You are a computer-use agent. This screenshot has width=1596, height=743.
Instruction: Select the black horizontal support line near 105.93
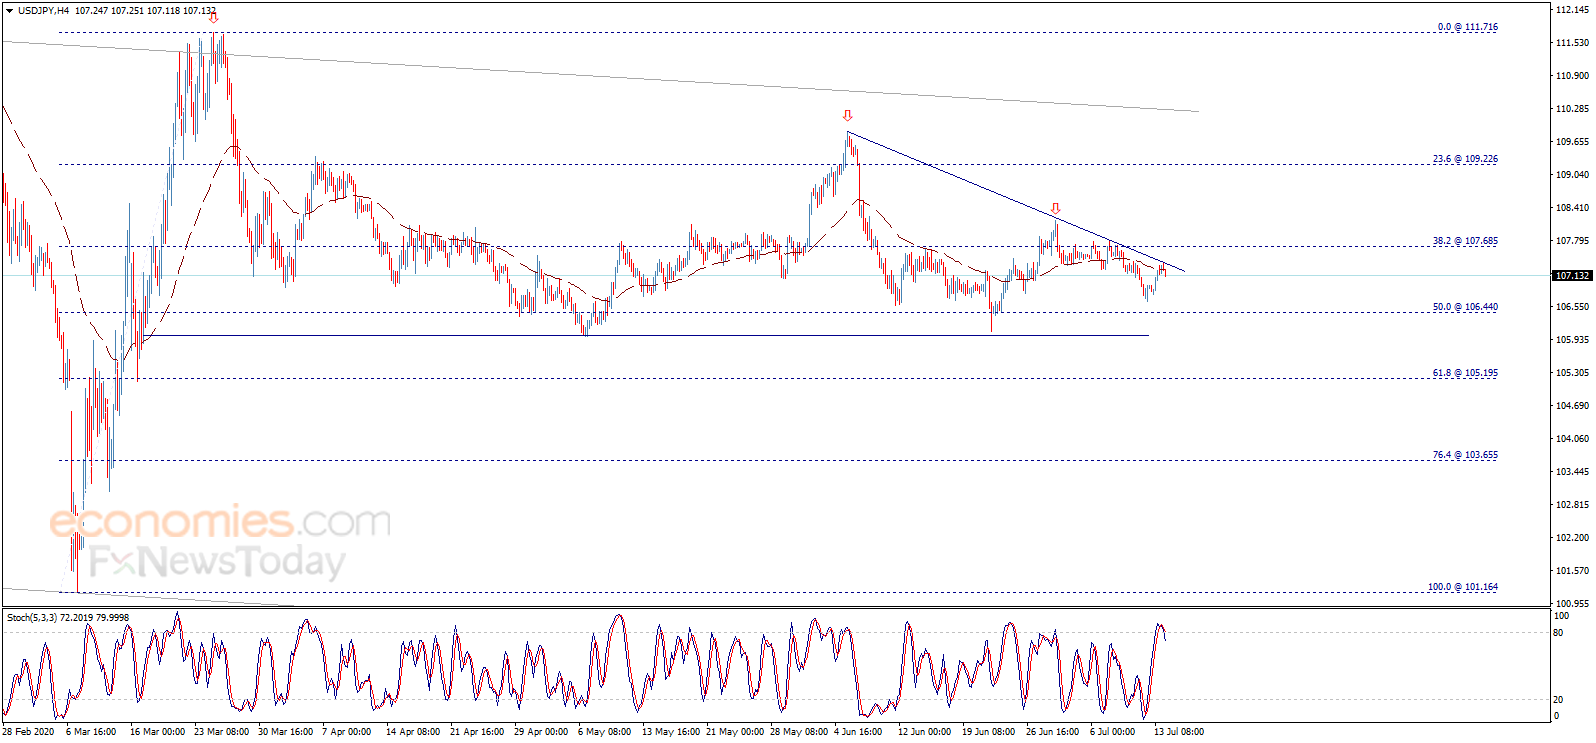click(645, 335)
